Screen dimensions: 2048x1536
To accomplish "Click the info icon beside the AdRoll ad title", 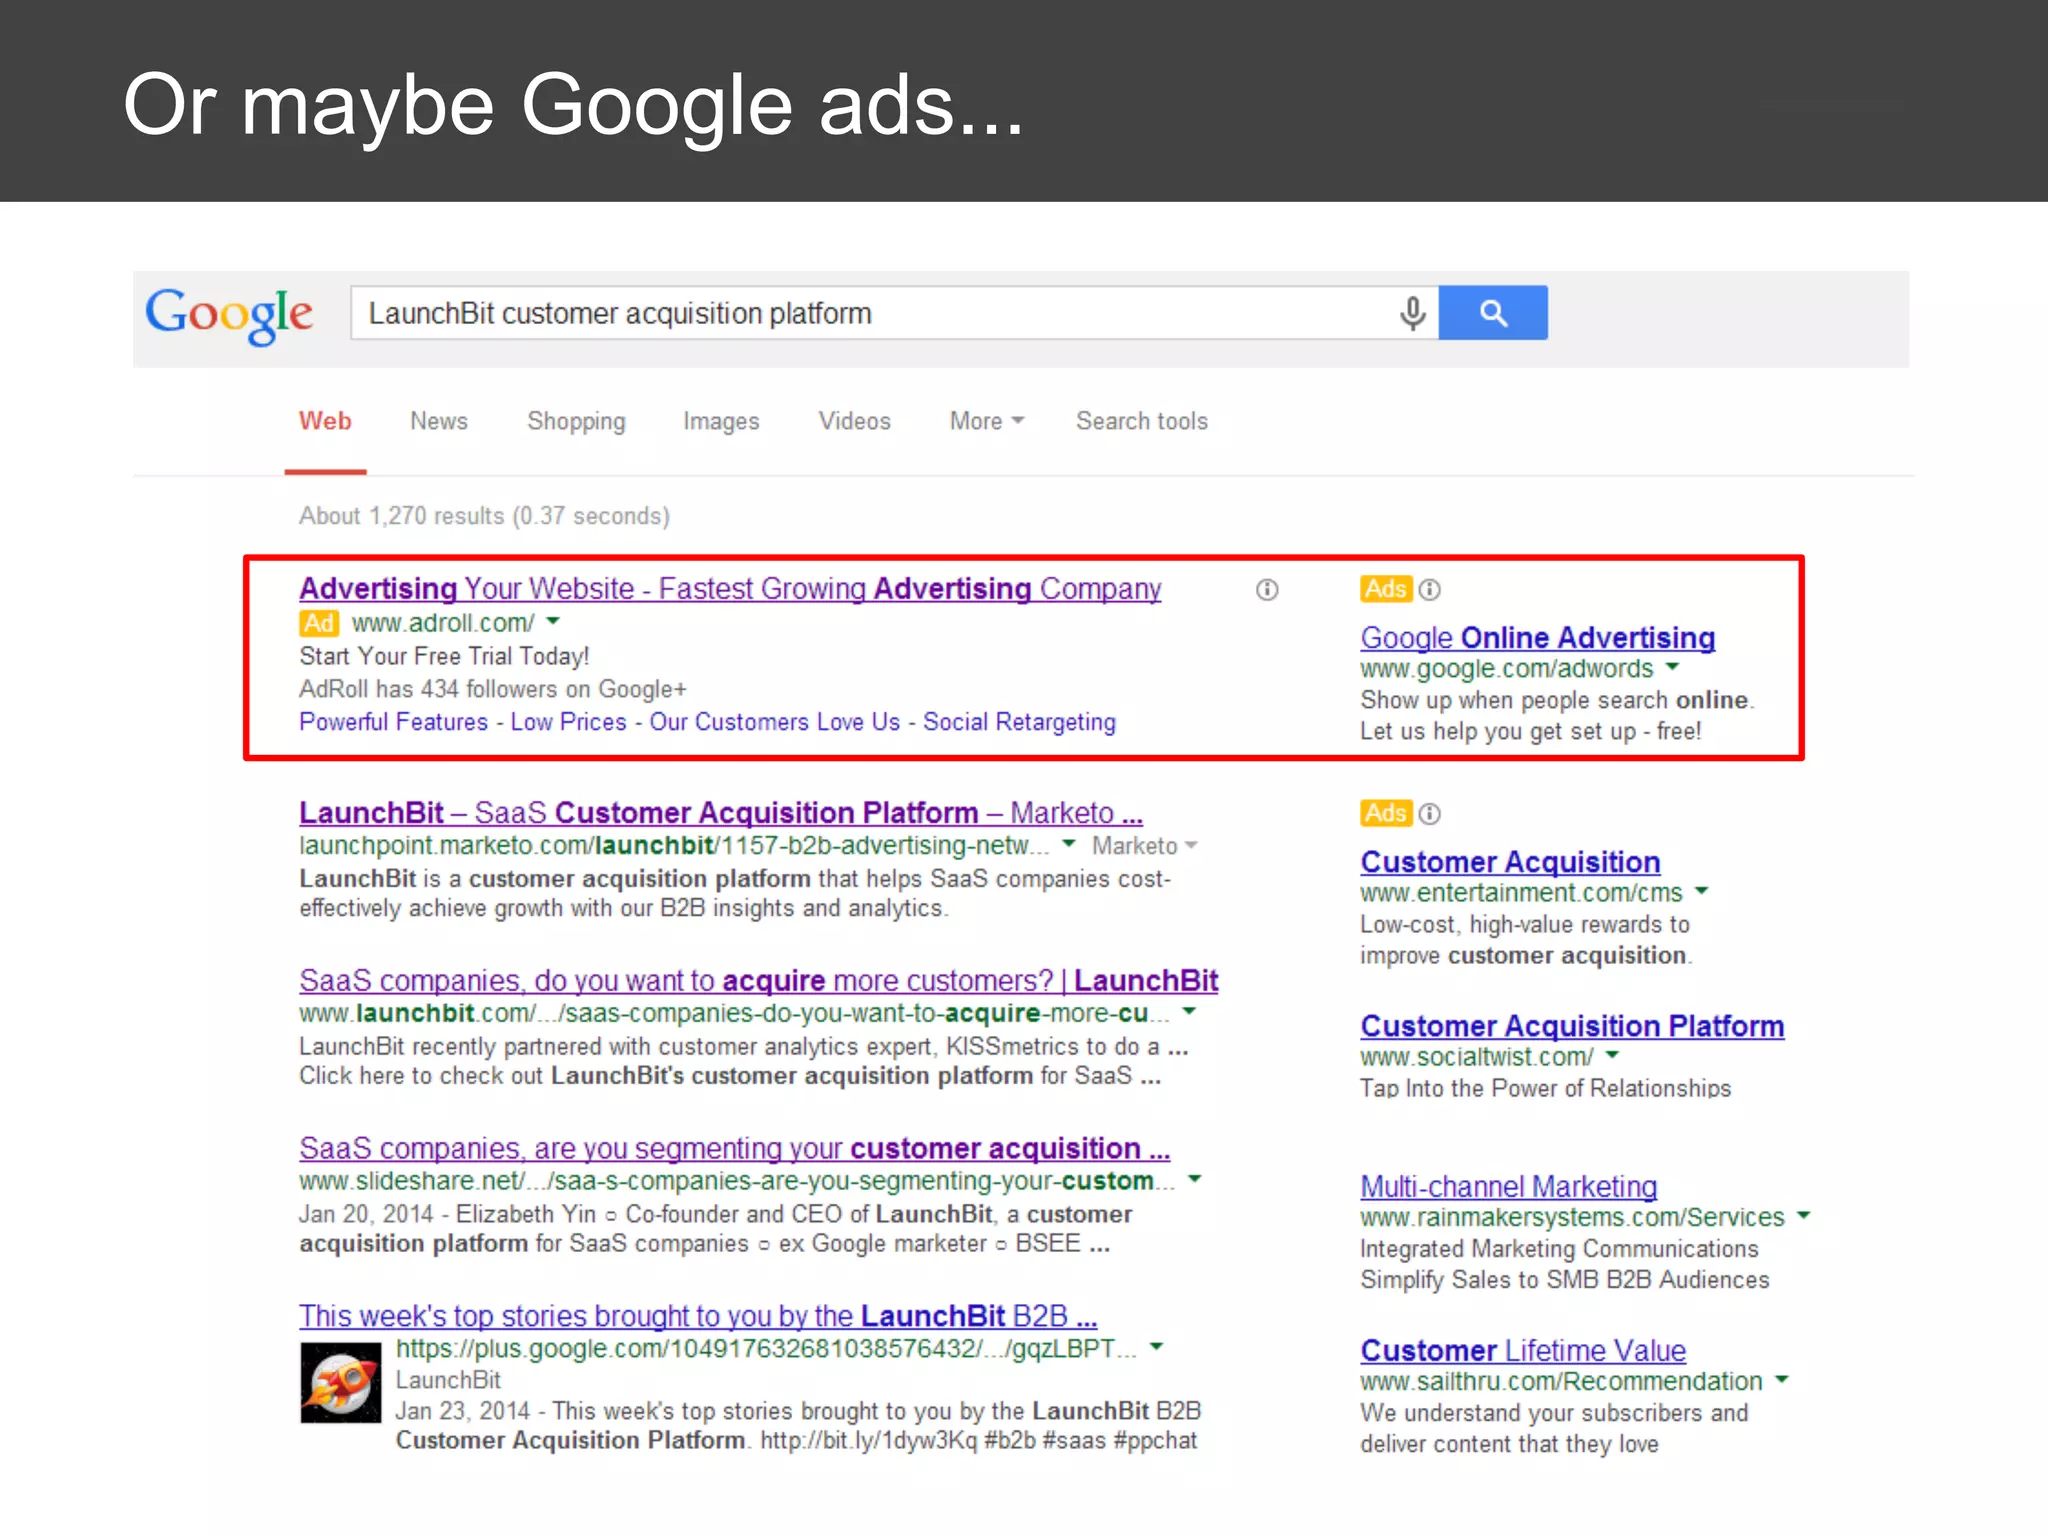I will coord(1267,590).
